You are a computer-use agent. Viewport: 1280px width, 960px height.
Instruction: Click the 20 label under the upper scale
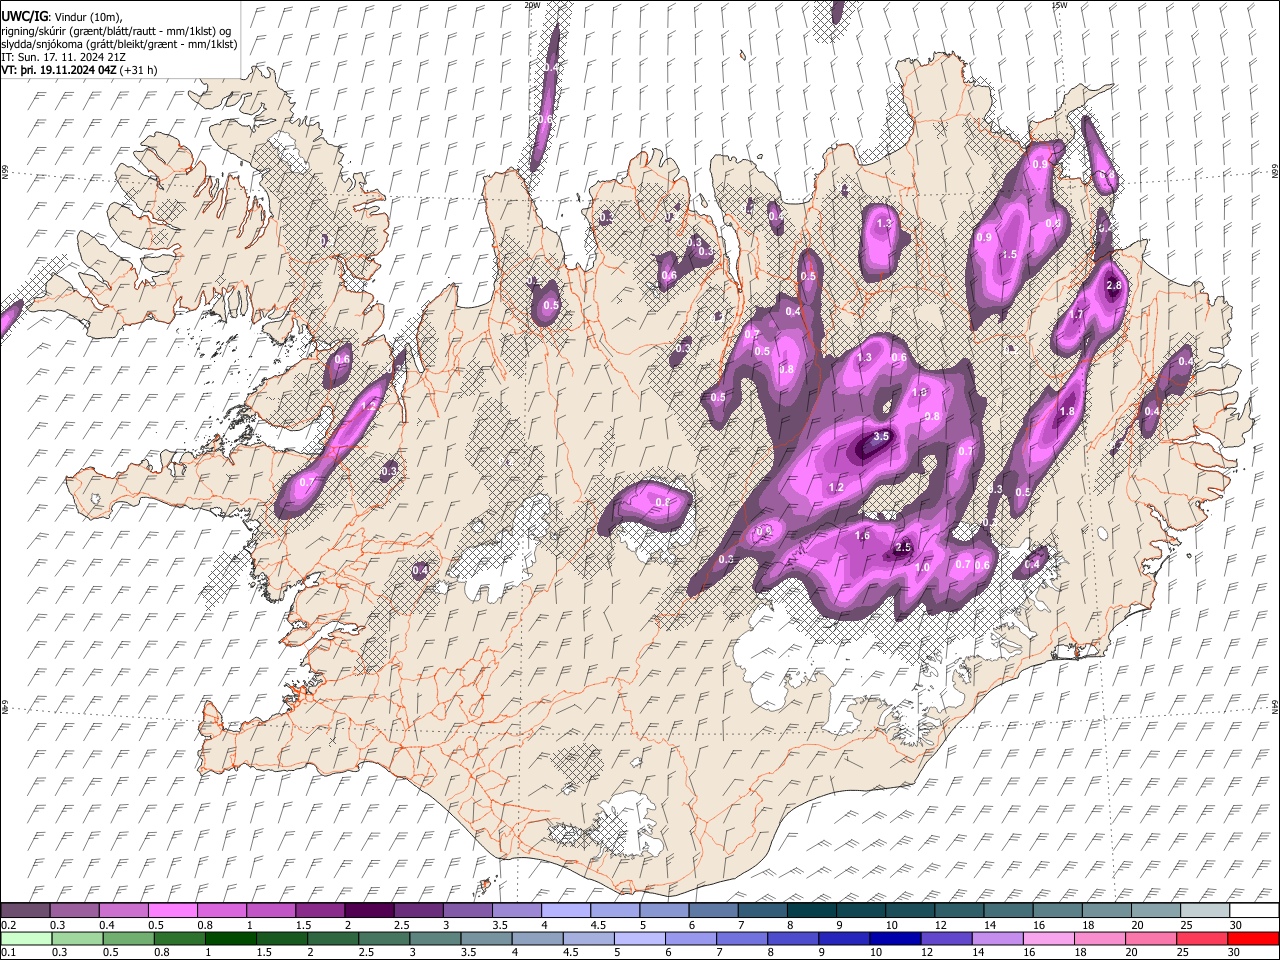coord(1138,925)
